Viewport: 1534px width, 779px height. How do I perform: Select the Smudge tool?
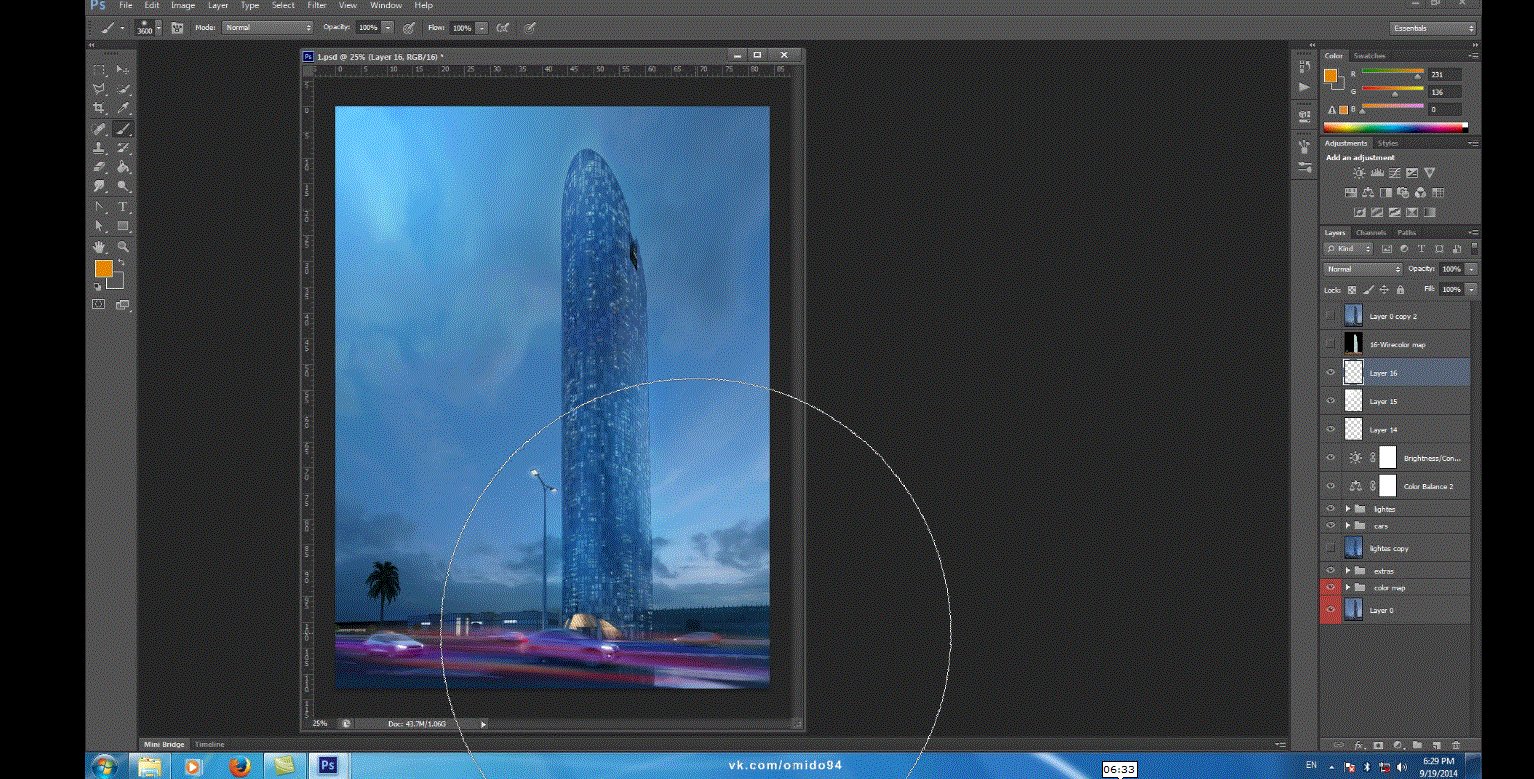tap(100, 186)
